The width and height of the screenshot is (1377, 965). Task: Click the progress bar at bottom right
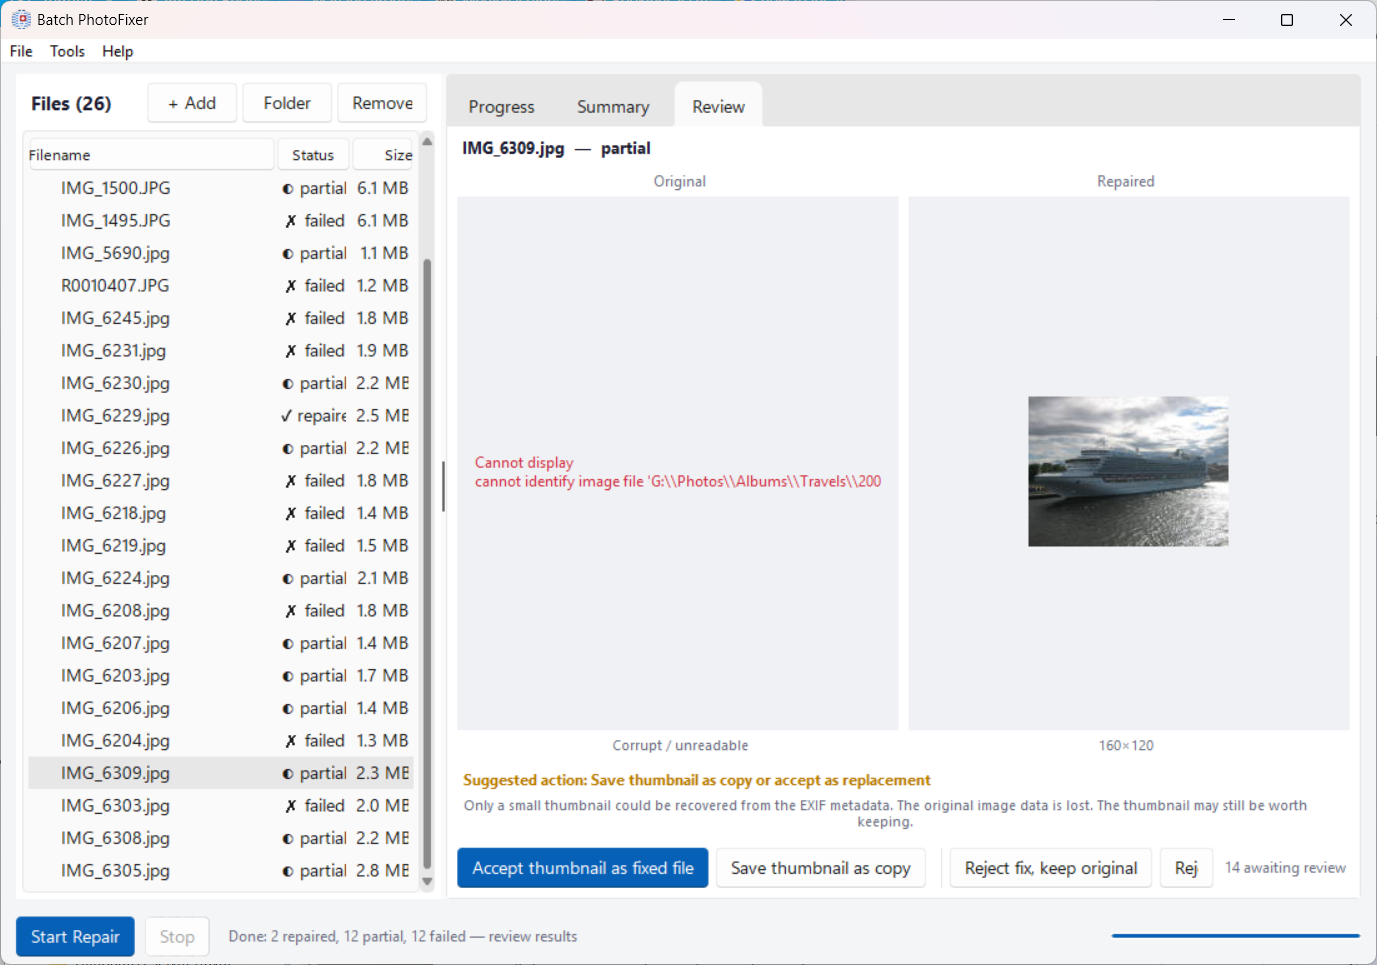point(1234,935)
